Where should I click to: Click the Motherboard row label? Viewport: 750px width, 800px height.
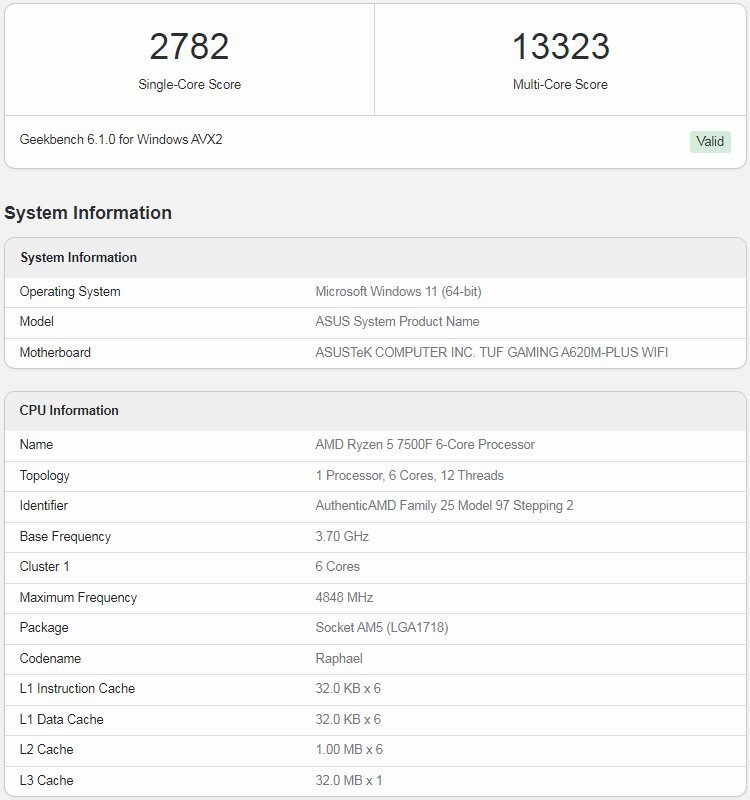[55, 352]
